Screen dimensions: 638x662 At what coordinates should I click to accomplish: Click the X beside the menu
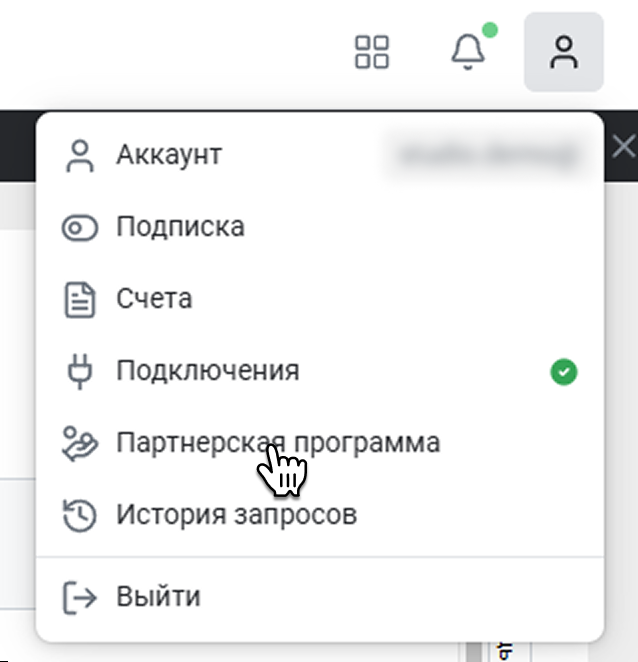(x=623, y=148)
